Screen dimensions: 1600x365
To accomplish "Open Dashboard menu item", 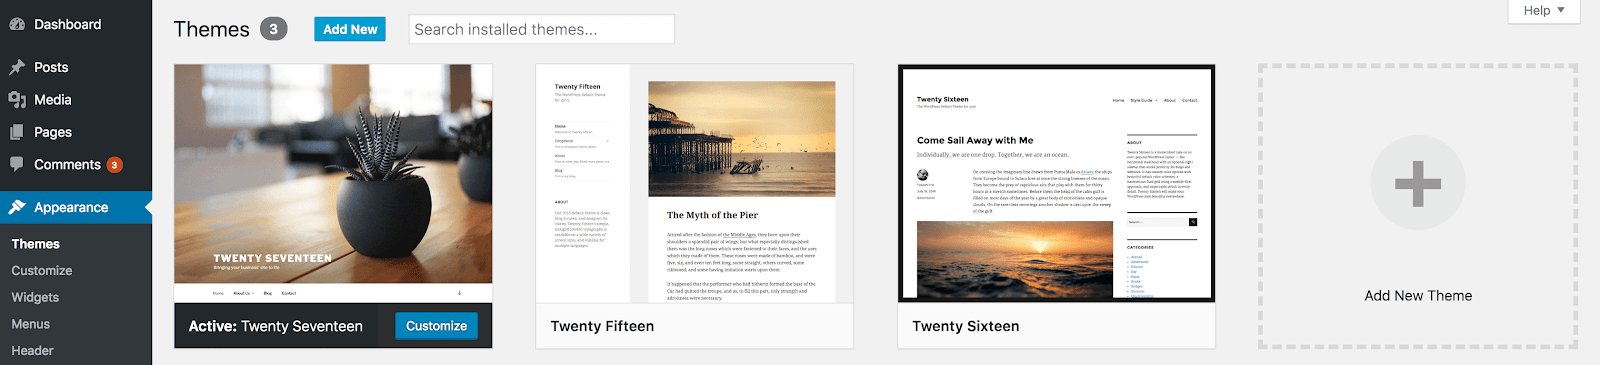I will pos(76,24).
